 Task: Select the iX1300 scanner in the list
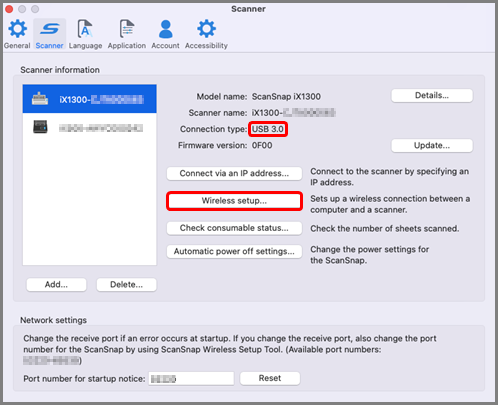click(x=90, y=99)
